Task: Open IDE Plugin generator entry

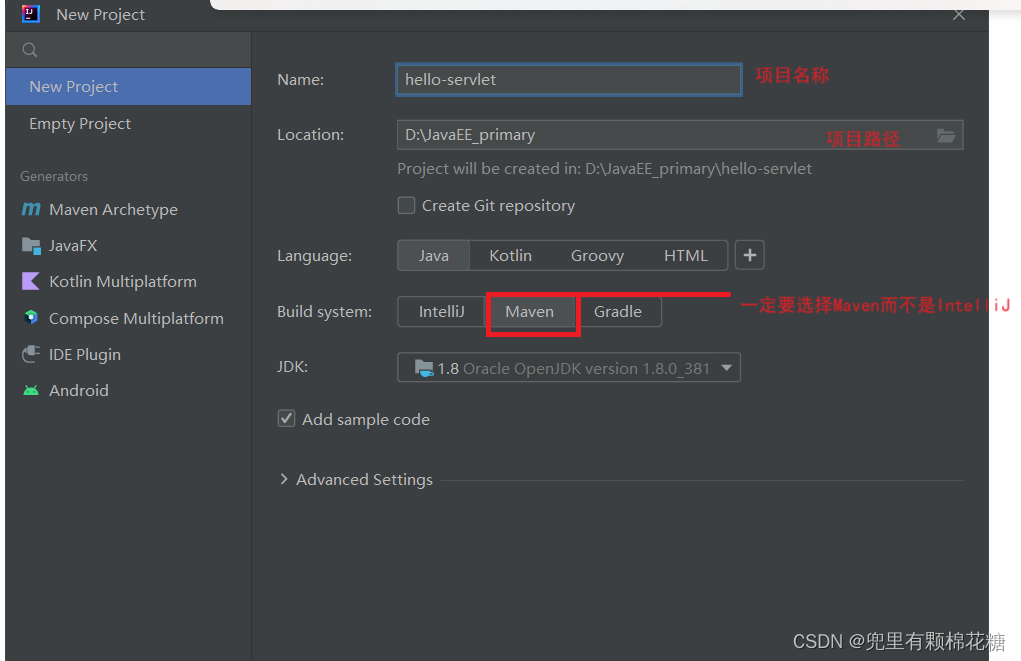Action: [128, 354]
